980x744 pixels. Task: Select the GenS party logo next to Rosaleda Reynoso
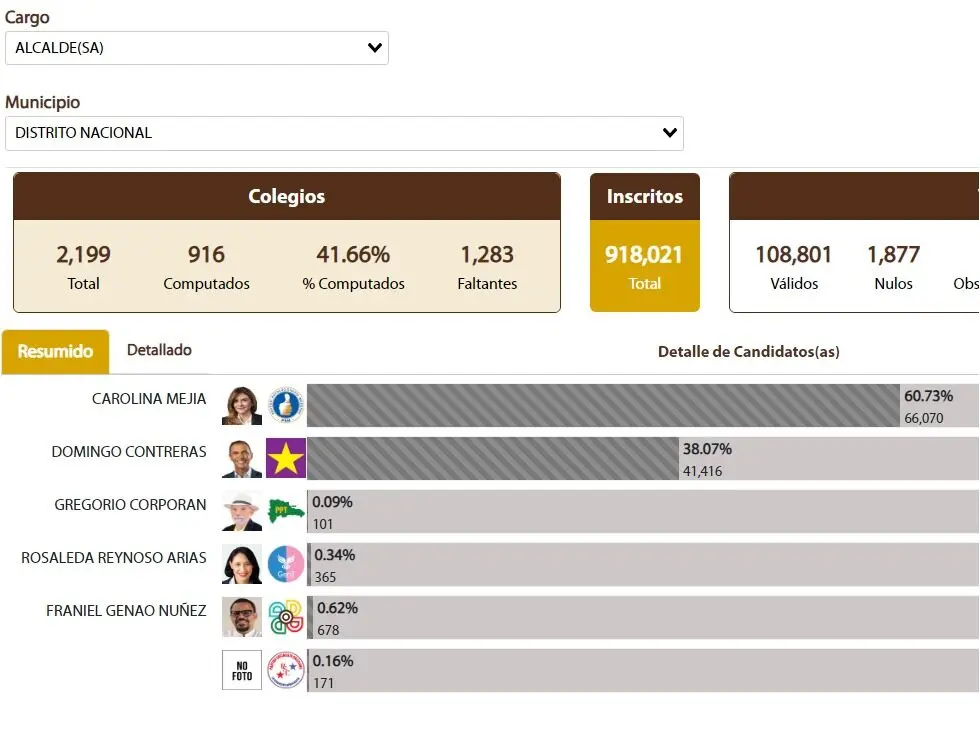tap(286, 564)
